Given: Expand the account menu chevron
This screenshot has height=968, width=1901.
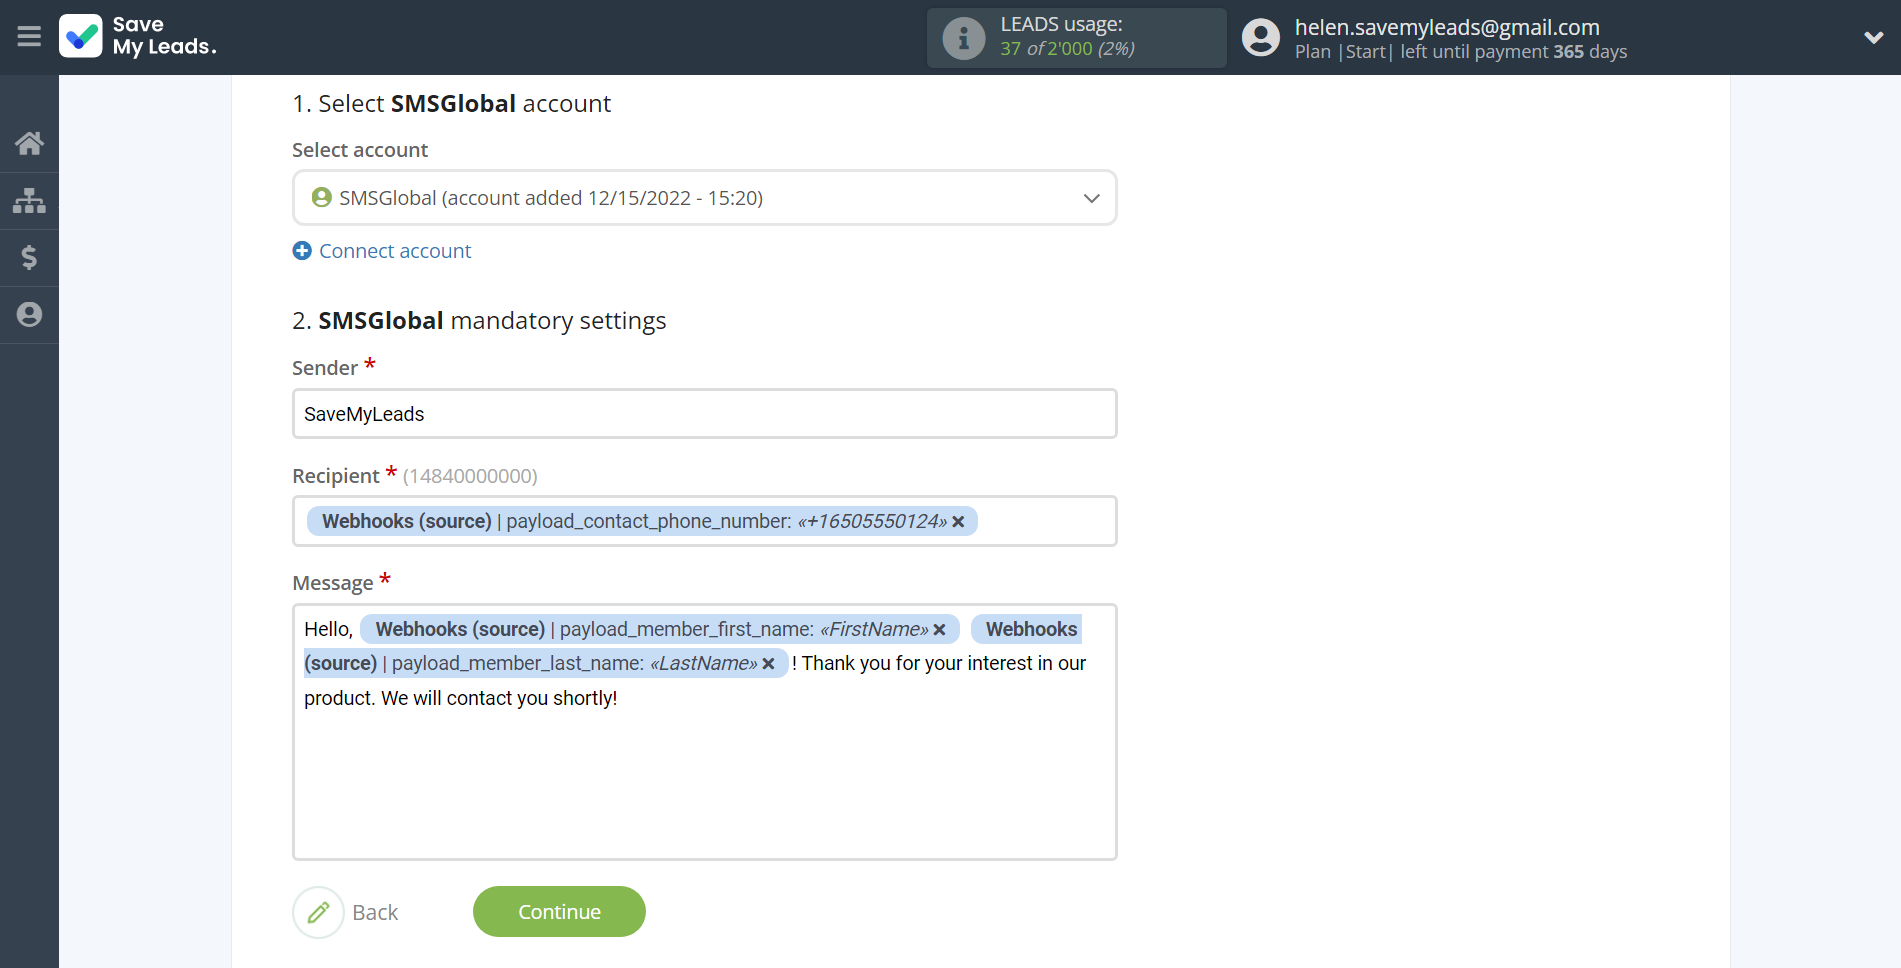Looking at the screenshot, I should pyautogui.click(x=1873, y=38).
